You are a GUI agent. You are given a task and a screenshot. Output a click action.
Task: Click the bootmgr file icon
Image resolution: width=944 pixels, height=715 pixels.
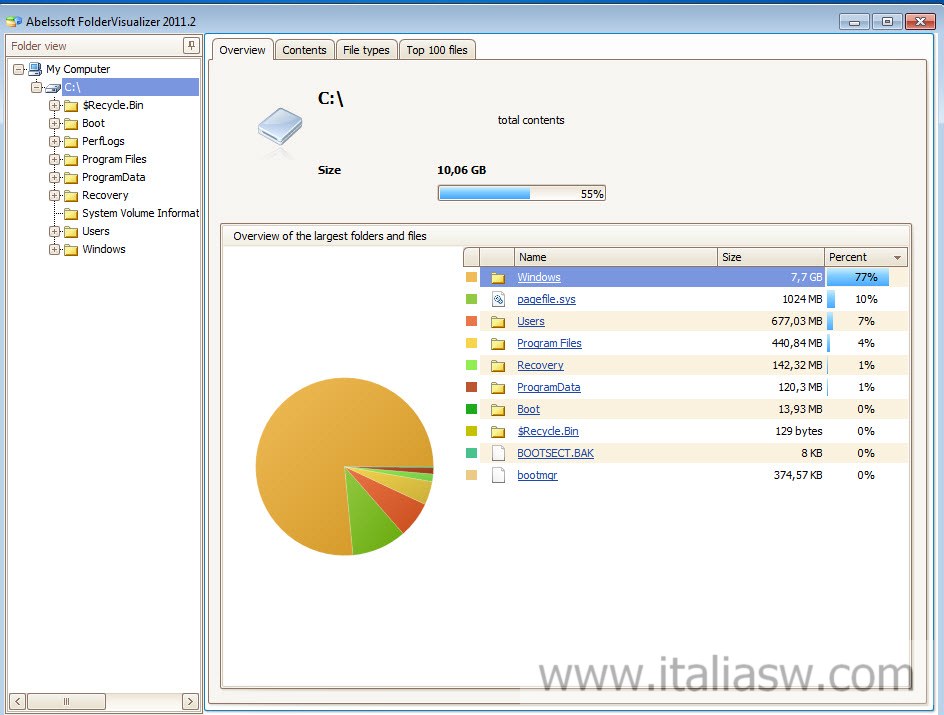(x=498, y=475)
